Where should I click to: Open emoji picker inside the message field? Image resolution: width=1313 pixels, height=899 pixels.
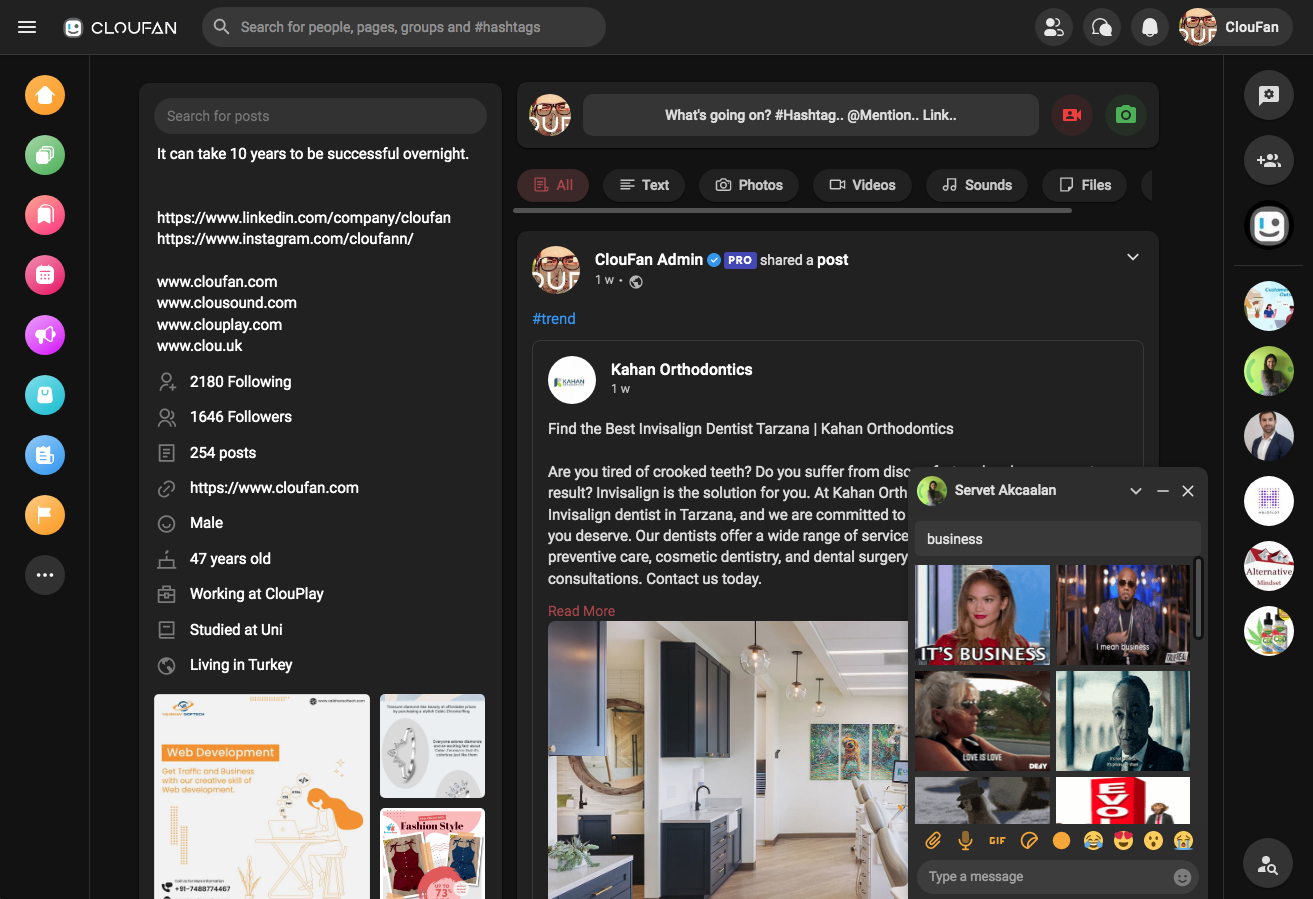pos(1182,877)
